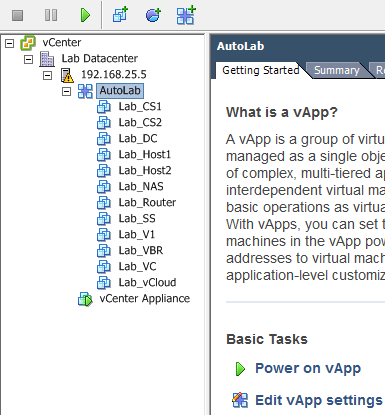Click the New Resource Pool toolbar icon
The image size is (385, 415).
tap(153, 15)
